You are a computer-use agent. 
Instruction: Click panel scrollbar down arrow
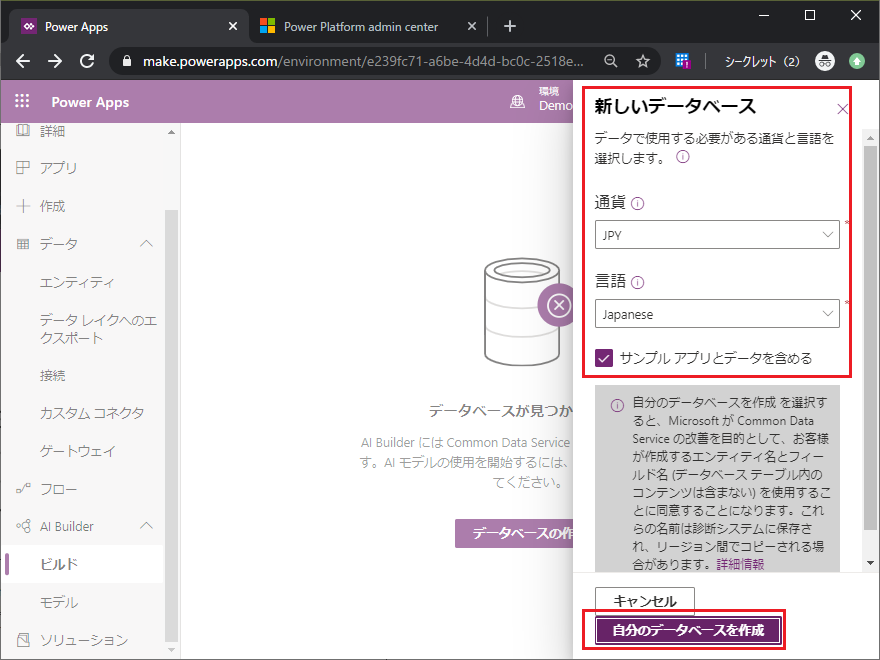pos(870,563)
